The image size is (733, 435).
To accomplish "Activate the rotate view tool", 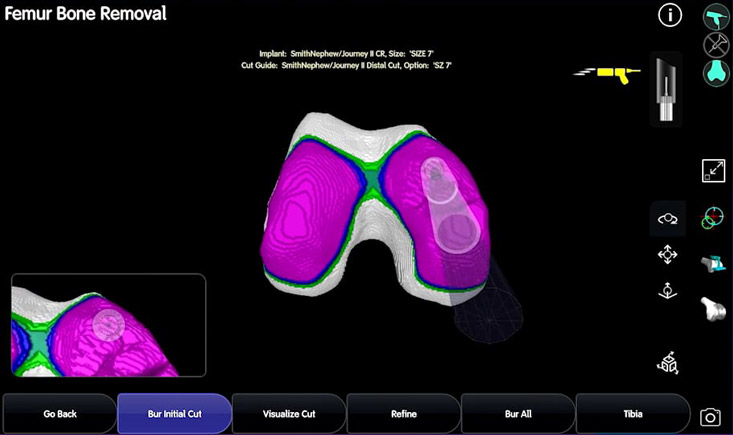I will (668, 219).
